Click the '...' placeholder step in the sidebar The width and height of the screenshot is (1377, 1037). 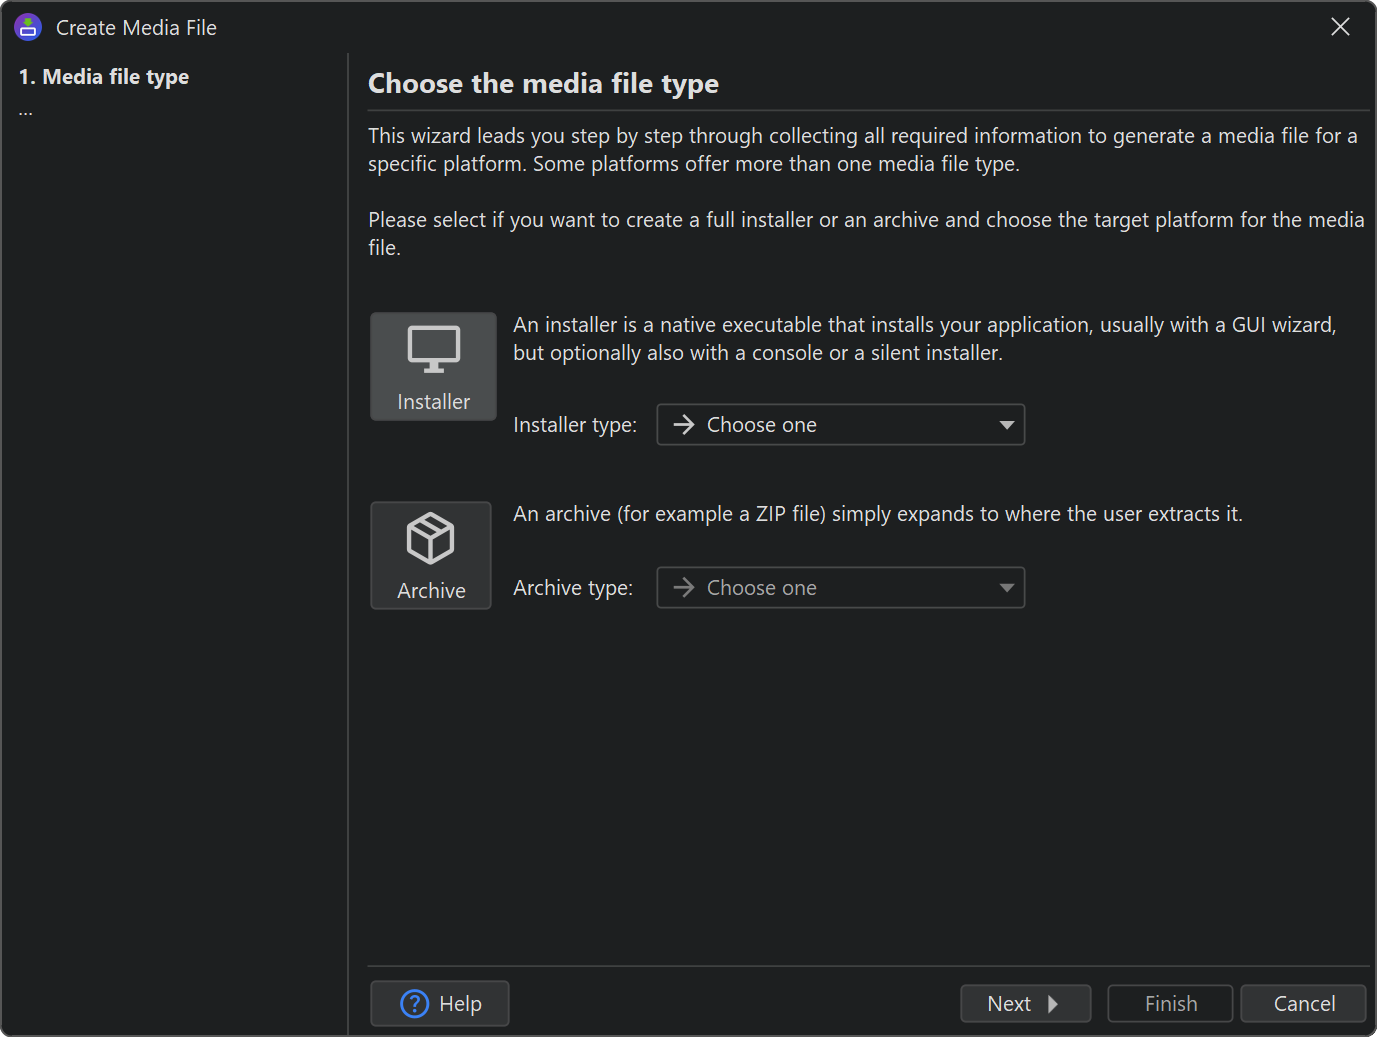[26, 112]
